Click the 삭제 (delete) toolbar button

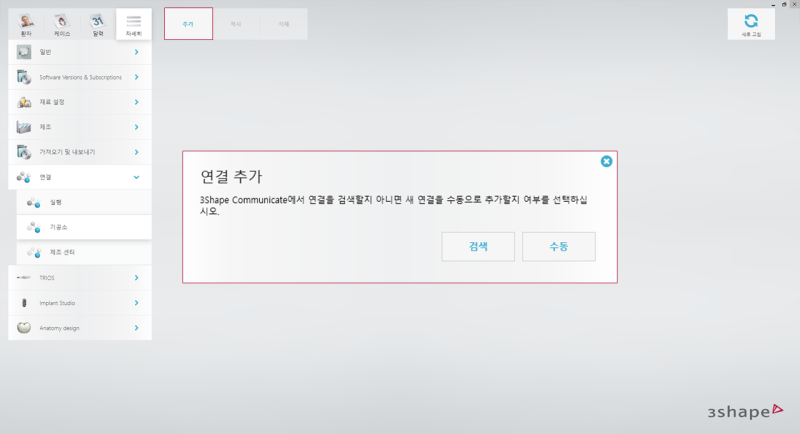pos(284,24)
